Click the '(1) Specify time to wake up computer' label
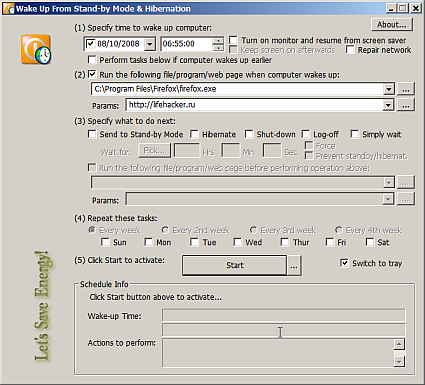 pyautogui.click(x=143, y=28)
